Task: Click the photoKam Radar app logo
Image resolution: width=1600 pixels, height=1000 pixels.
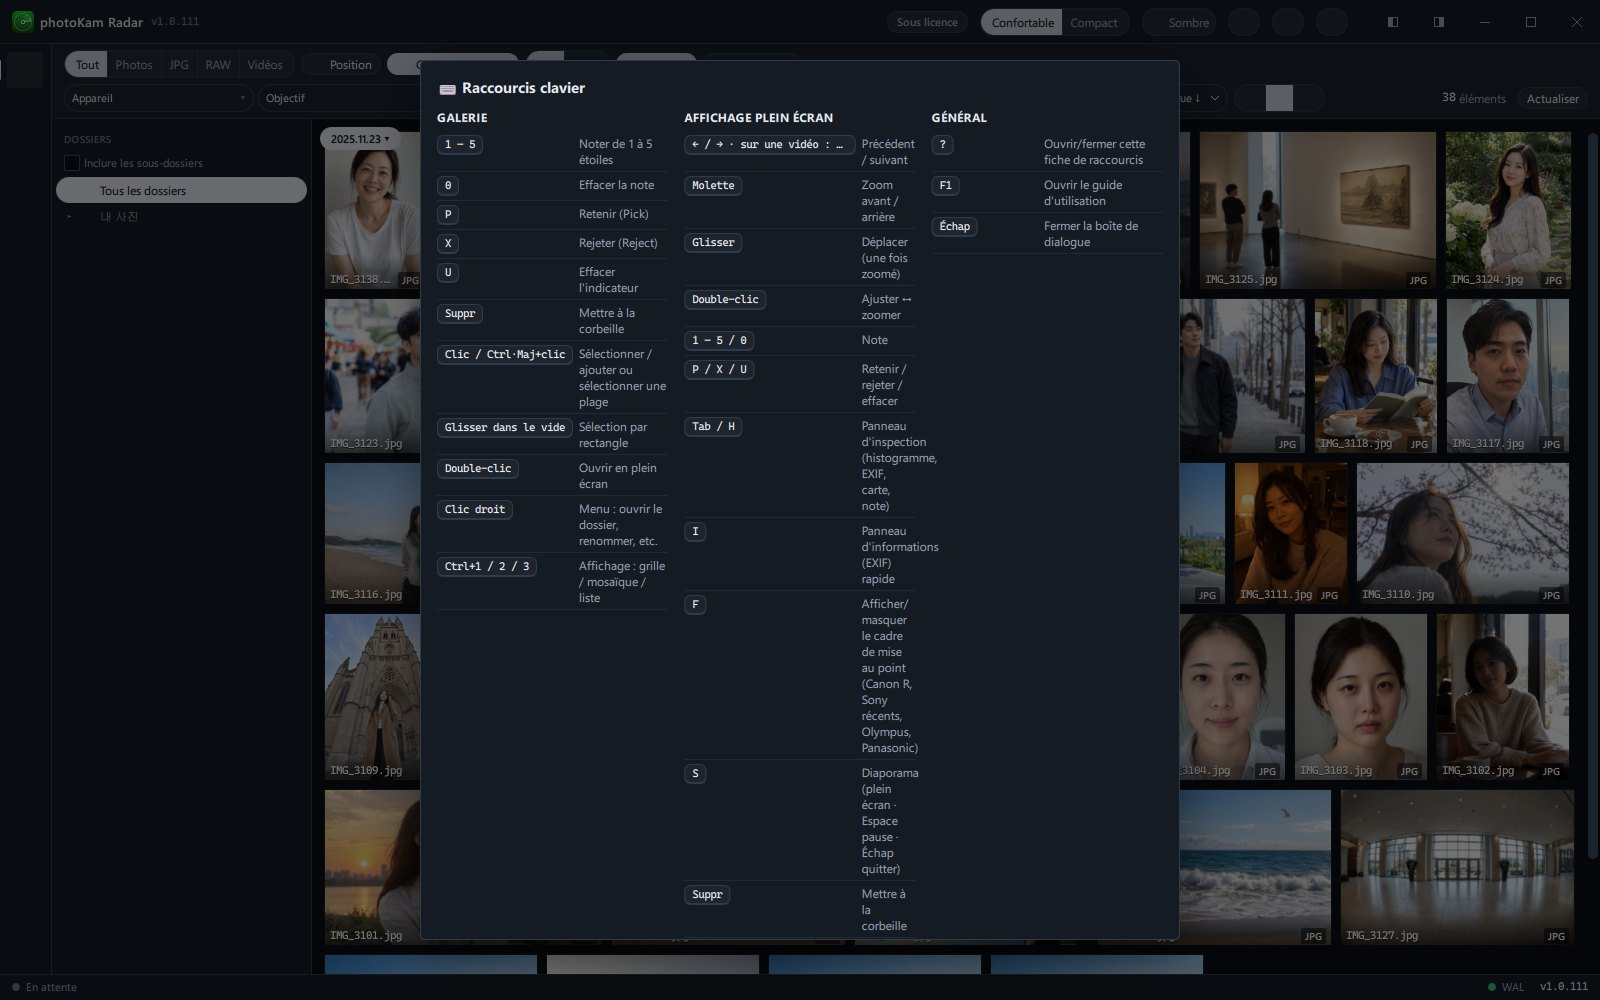Action: (22, 21)
